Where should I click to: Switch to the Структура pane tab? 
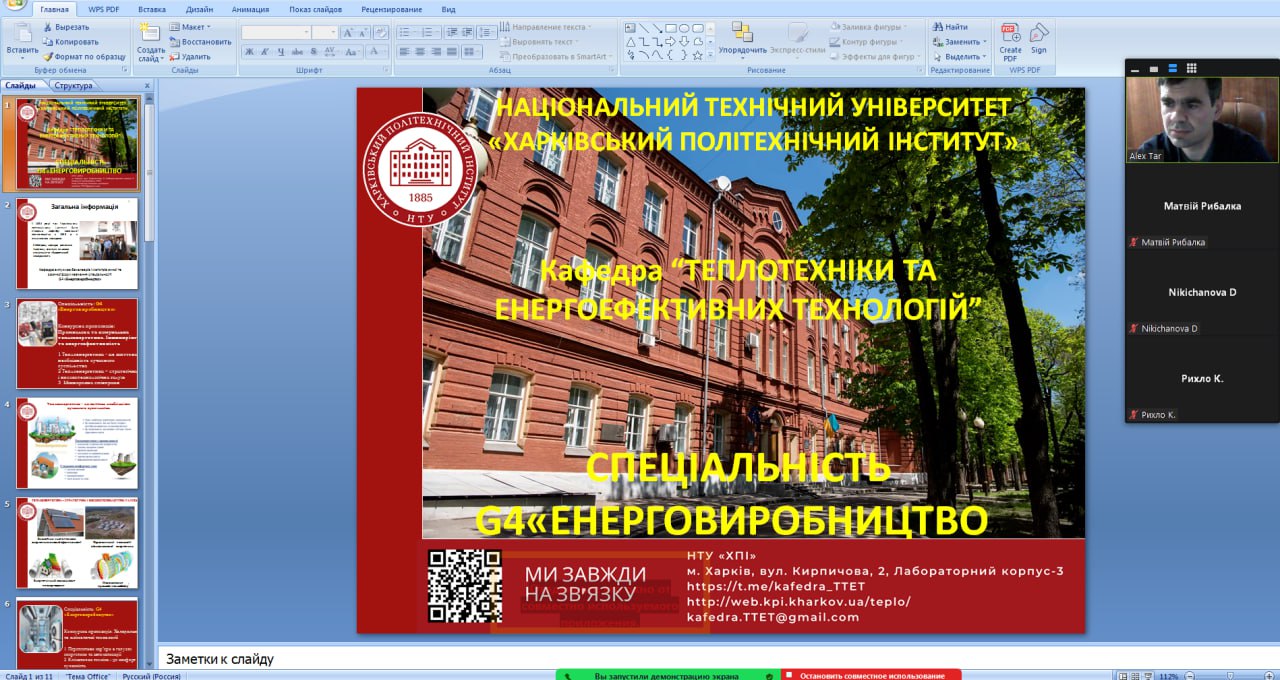[x=74, y=86]
